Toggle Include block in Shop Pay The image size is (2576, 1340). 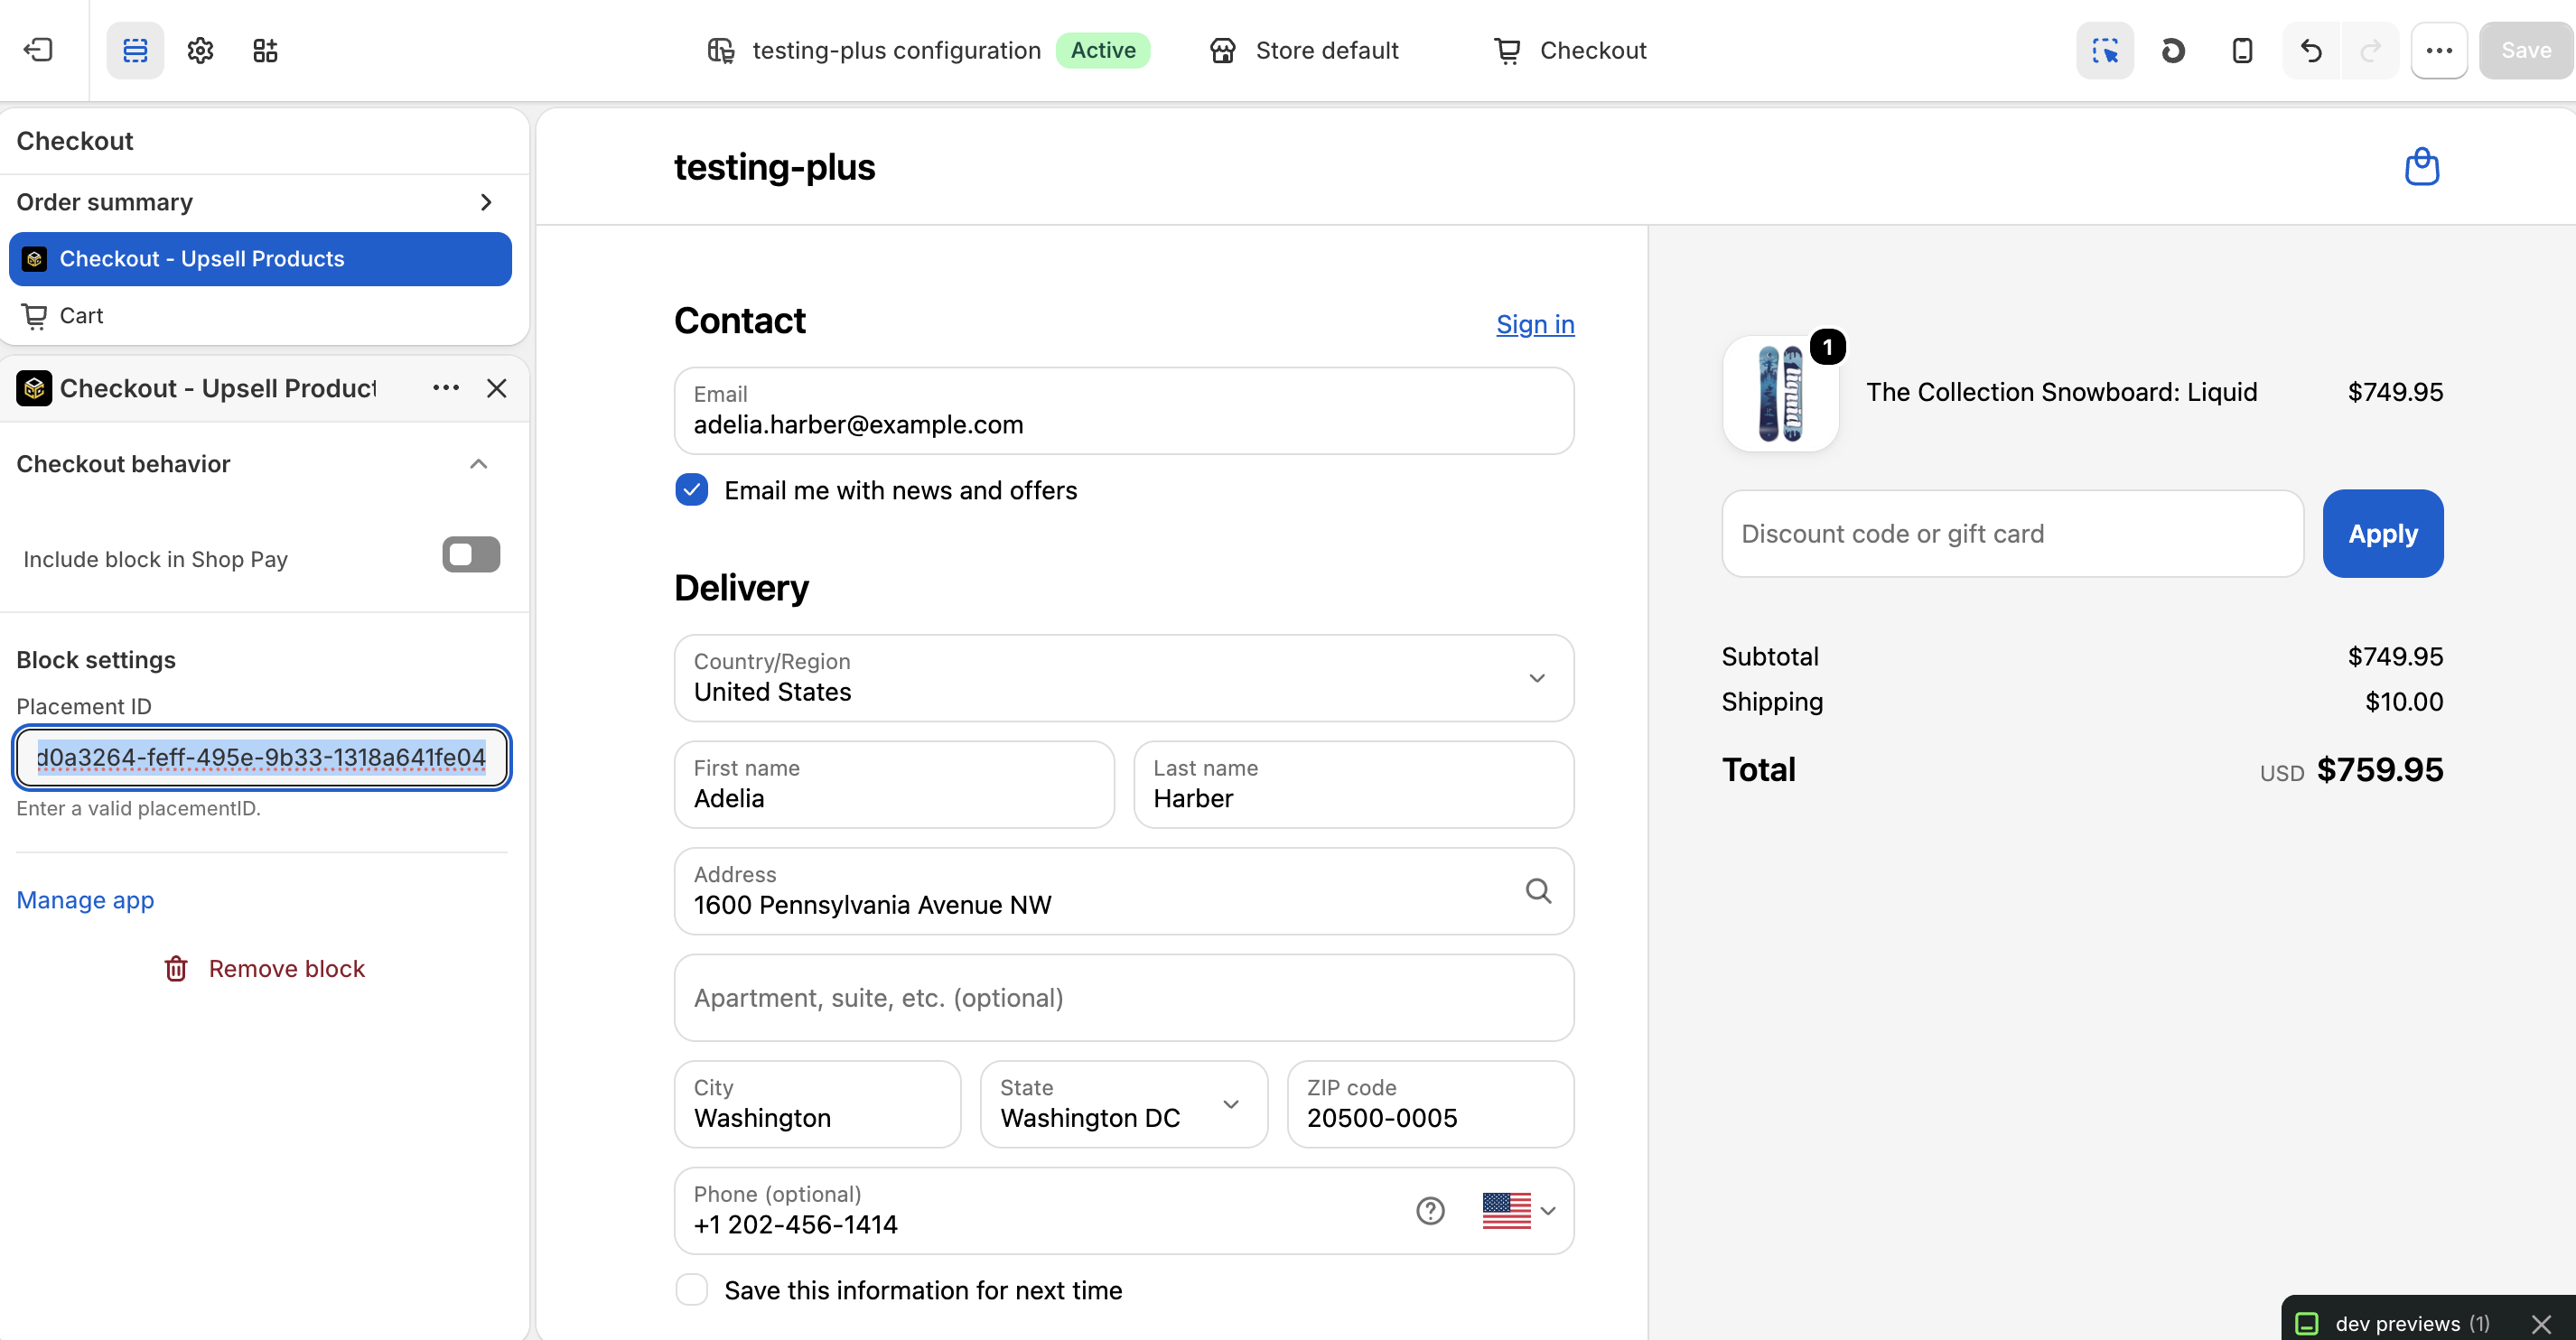(x=471, y=555)
